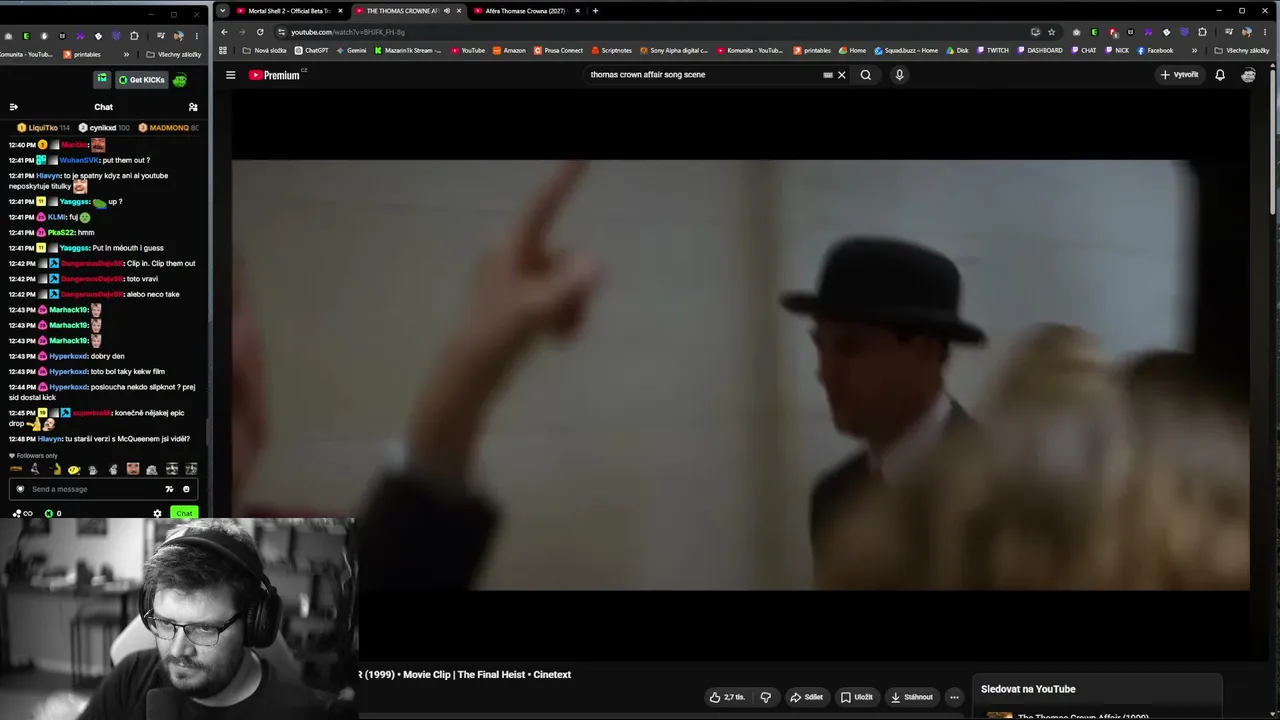
Task: Open the Scriptnotes bookmark
Action: click(x=612, y=50)
